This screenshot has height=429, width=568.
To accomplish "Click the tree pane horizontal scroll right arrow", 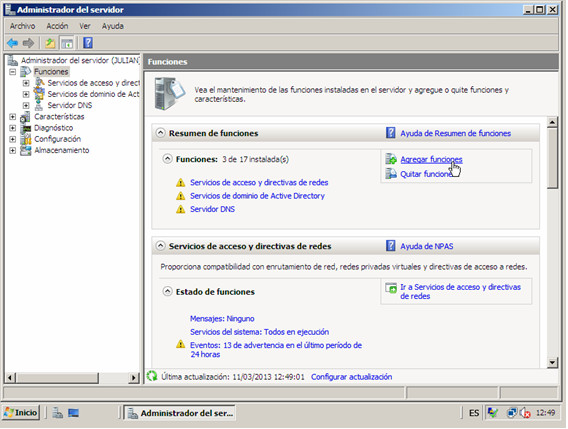I will [x=134, y=378].
